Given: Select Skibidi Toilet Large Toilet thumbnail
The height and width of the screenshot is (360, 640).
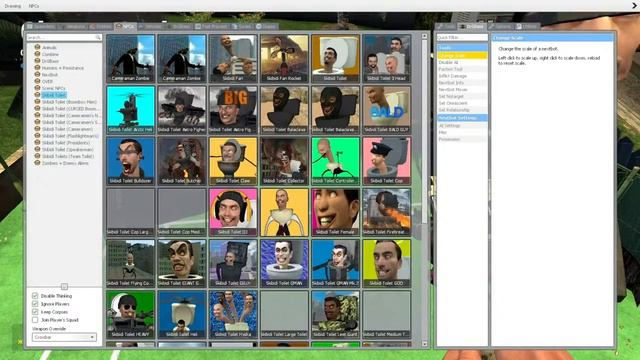Looking at the screenshot, I should click(284, 315).
